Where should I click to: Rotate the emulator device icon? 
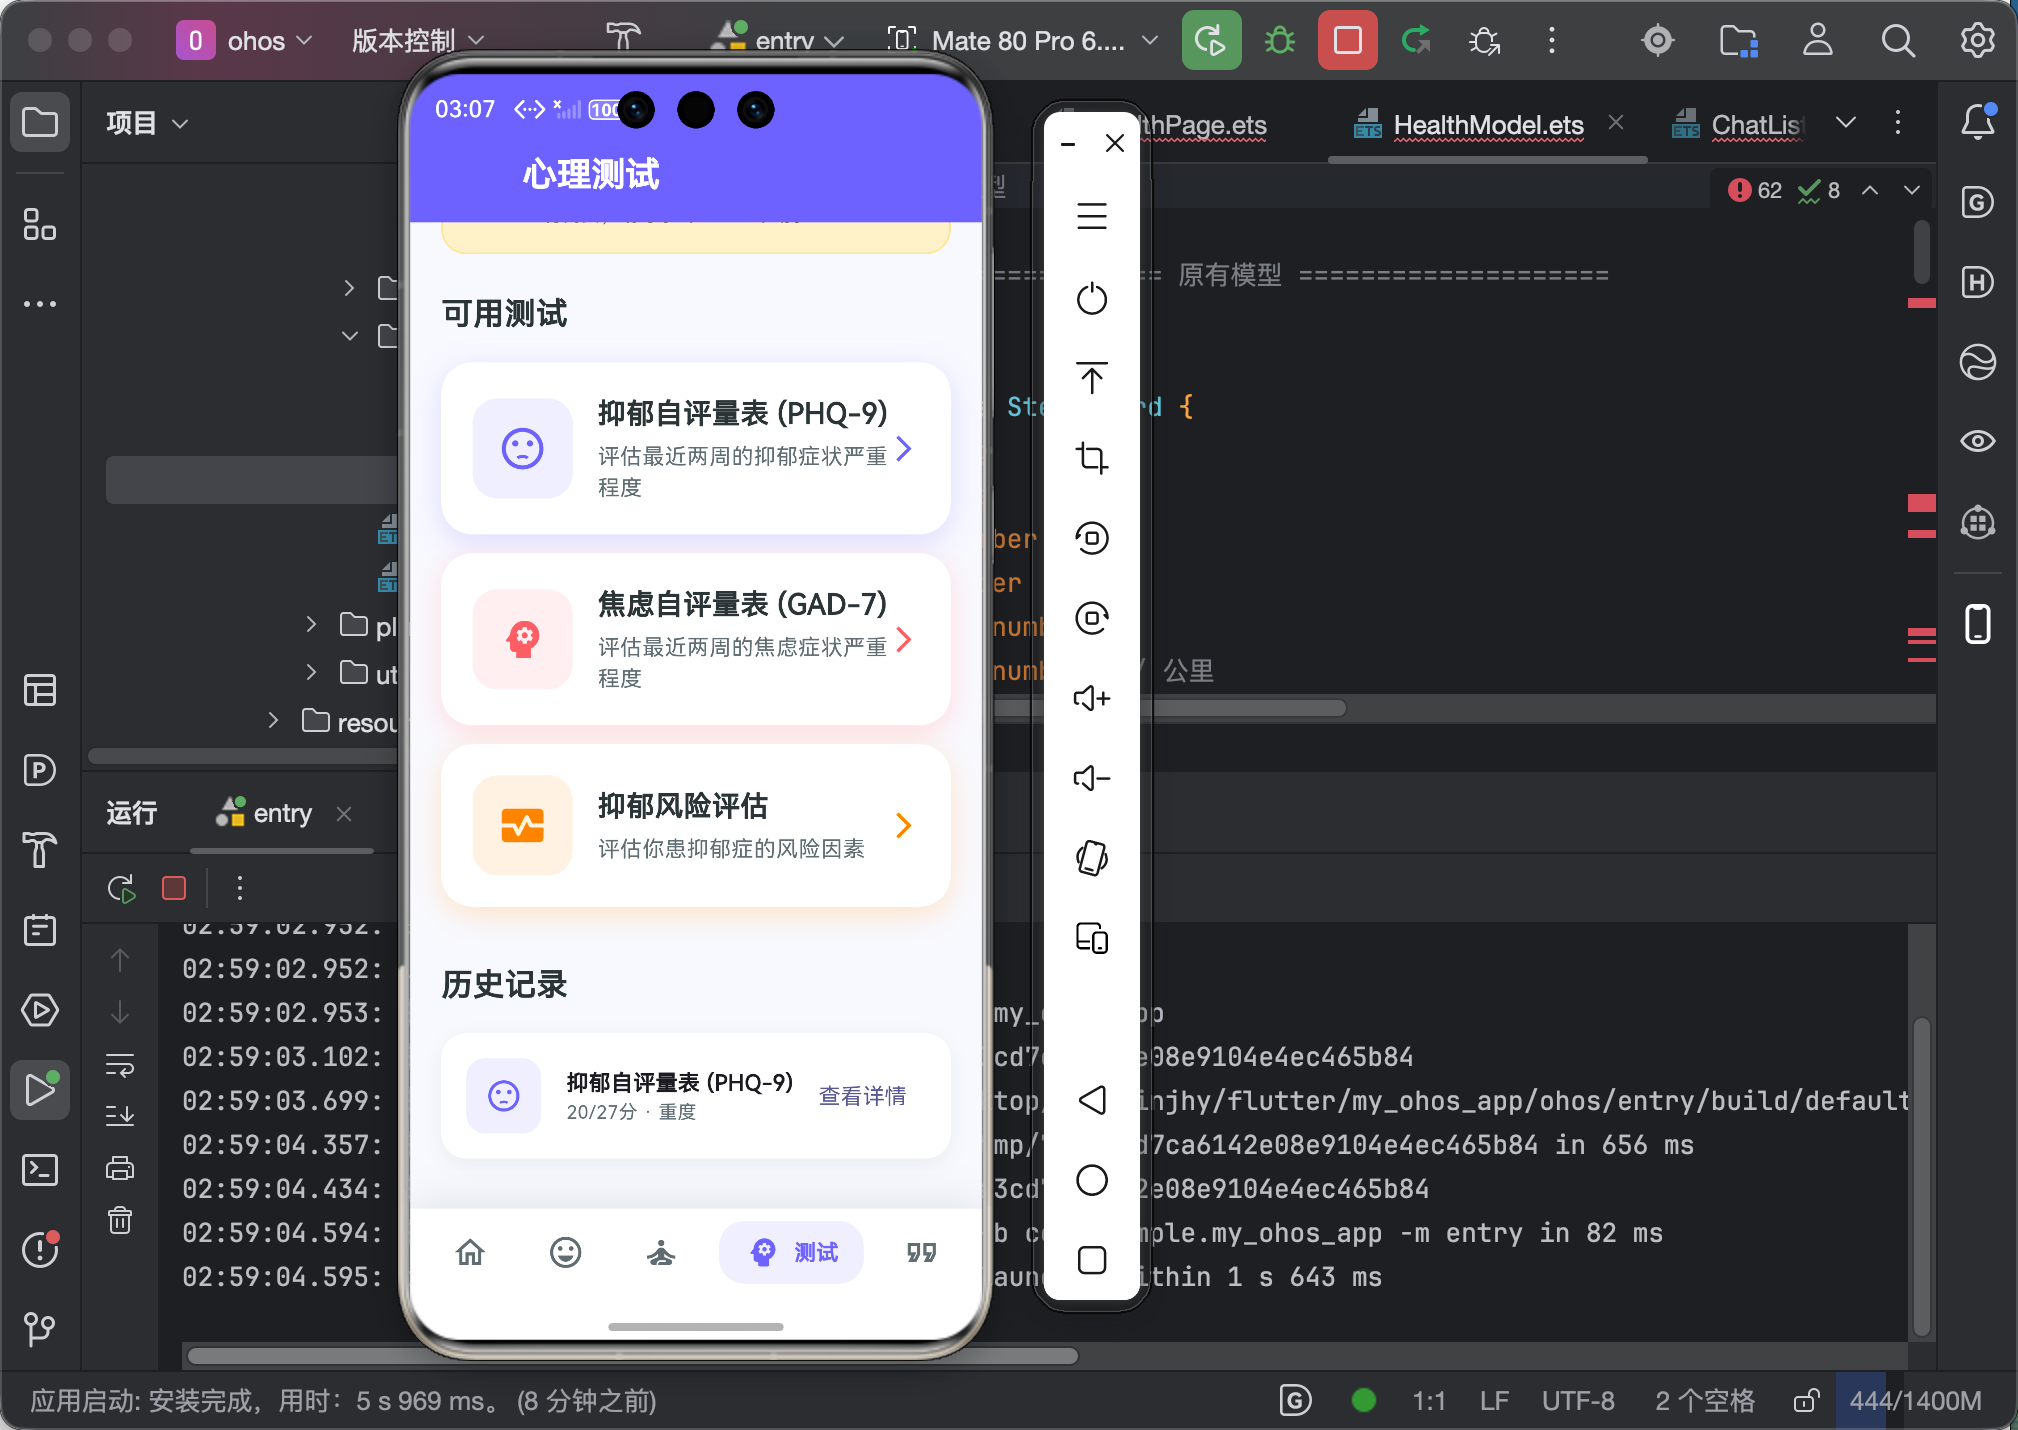point(1091,858)
